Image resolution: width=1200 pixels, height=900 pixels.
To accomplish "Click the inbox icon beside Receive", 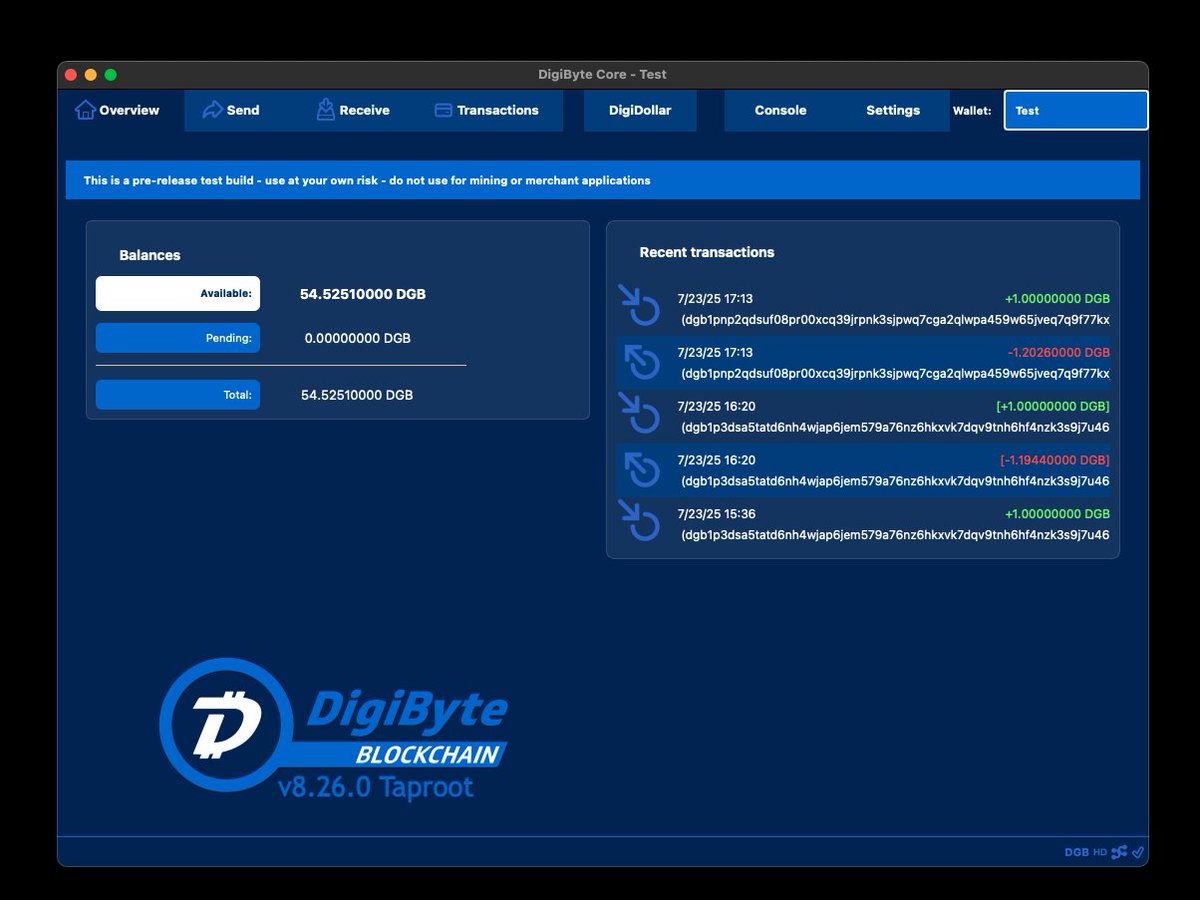I will [x=325, y=110].
